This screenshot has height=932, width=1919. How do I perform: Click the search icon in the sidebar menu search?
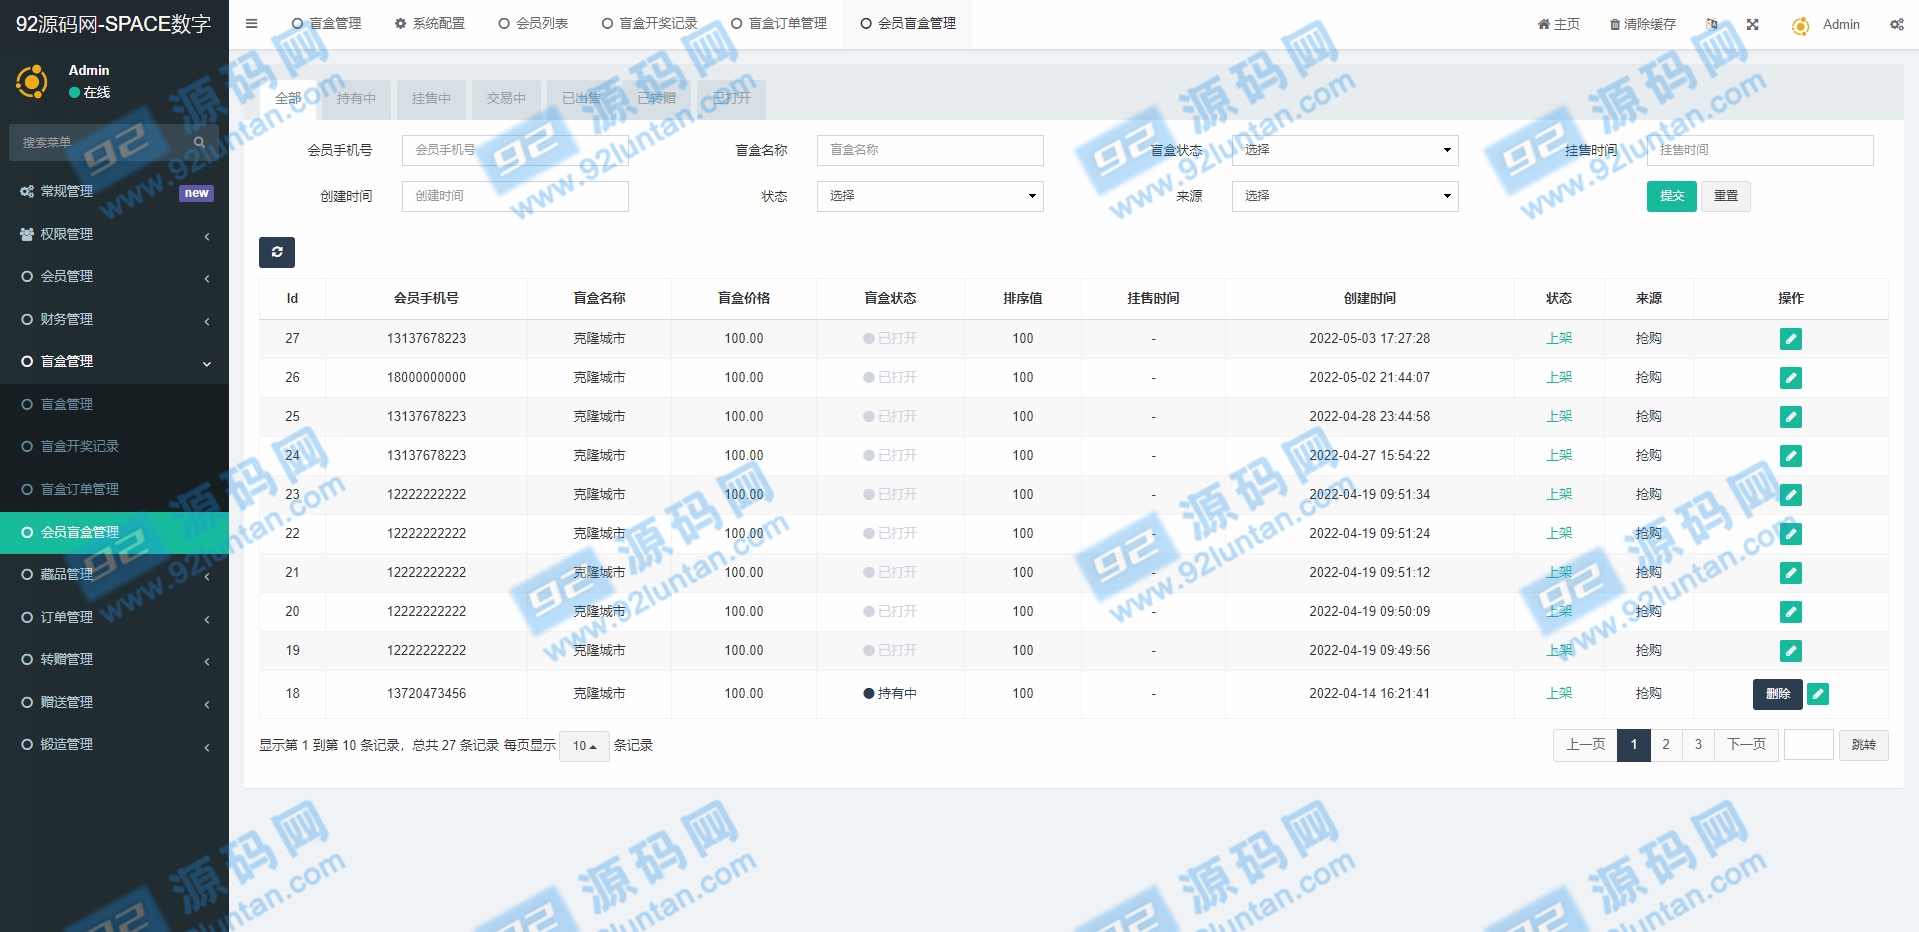click(x=199, y=142)
